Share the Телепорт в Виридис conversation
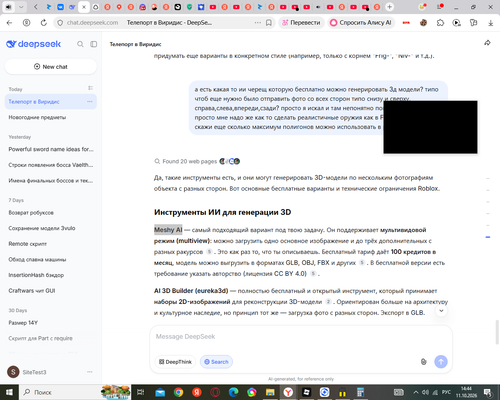500x400 pixels. (x=487, y=43)
